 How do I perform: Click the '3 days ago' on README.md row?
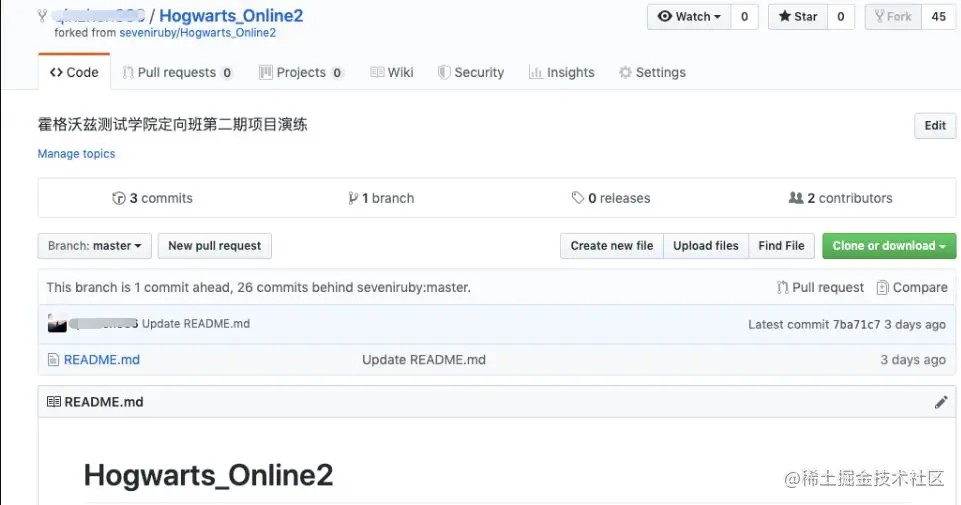pyautogui.click(x=913, y=360)
